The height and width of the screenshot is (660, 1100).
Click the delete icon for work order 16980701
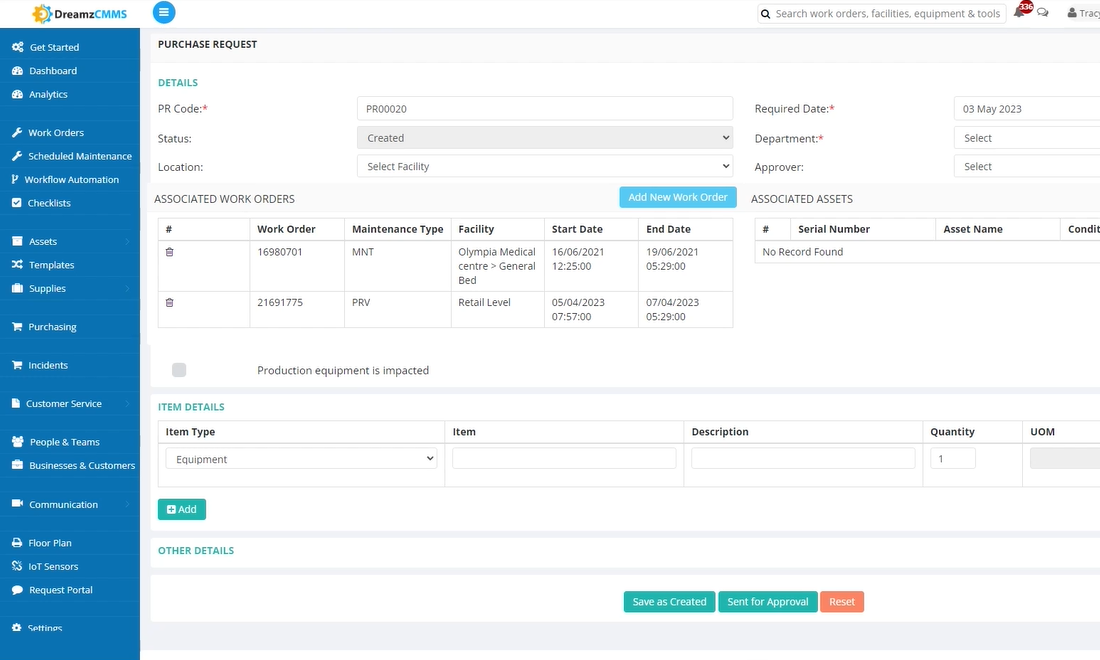(169, 251)
